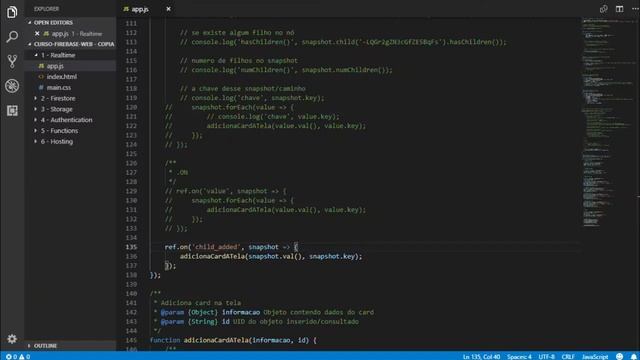Switch to the app.js tab
Image resolution: width=640 pixels, height=360 pixels.
click(140, 9)
